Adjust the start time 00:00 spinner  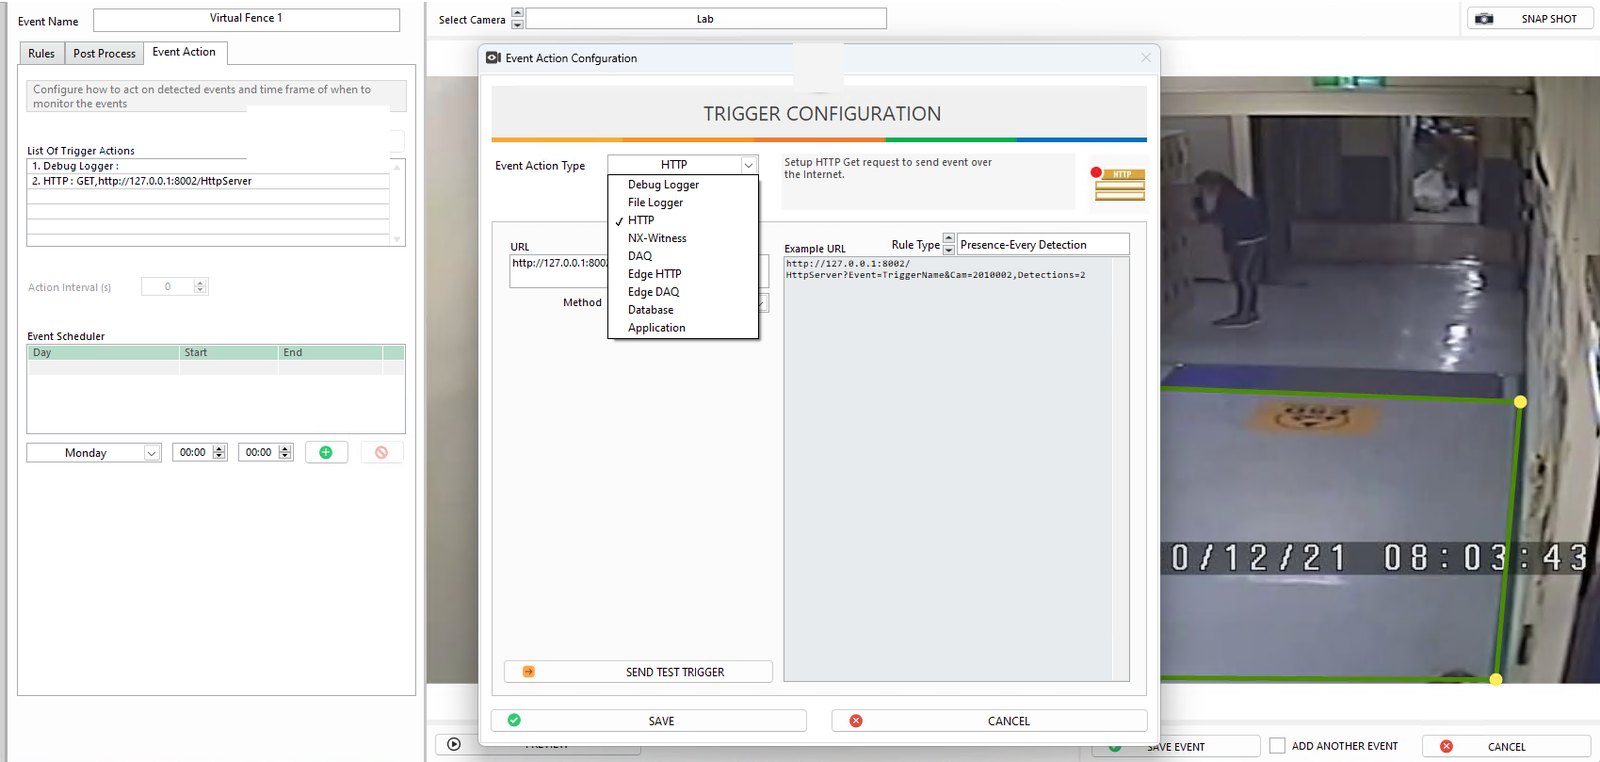click(219, 452)
